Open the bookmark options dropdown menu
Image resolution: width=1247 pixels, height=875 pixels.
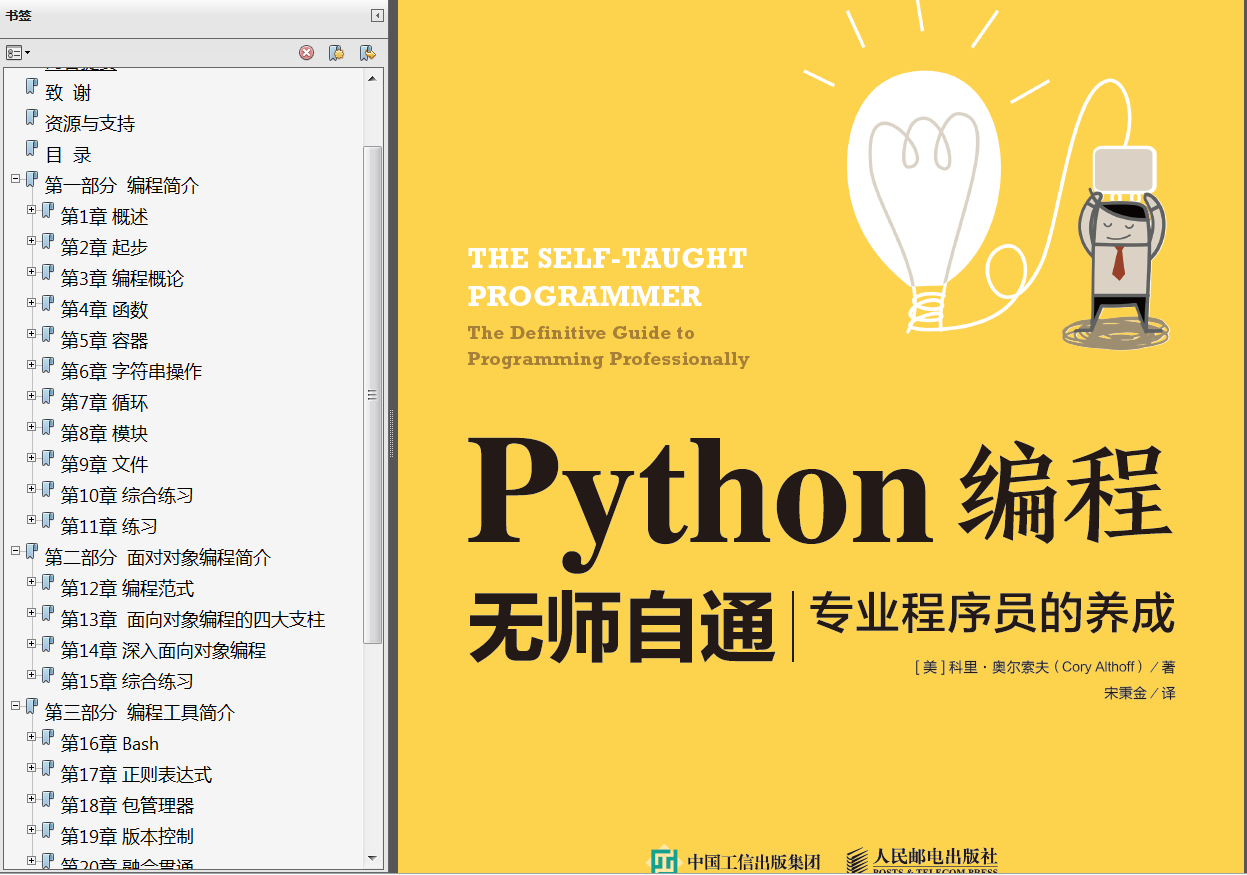(16, 52)
